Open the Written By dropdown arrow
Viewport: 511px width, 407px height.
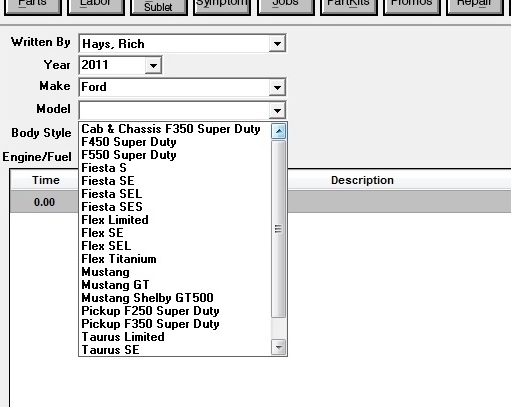(x=277, y=43)
